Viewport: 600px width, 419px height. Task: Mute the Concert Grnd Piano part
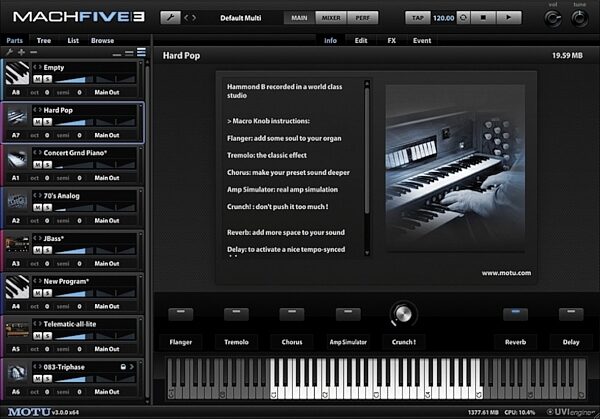click(x=38, y=165)
